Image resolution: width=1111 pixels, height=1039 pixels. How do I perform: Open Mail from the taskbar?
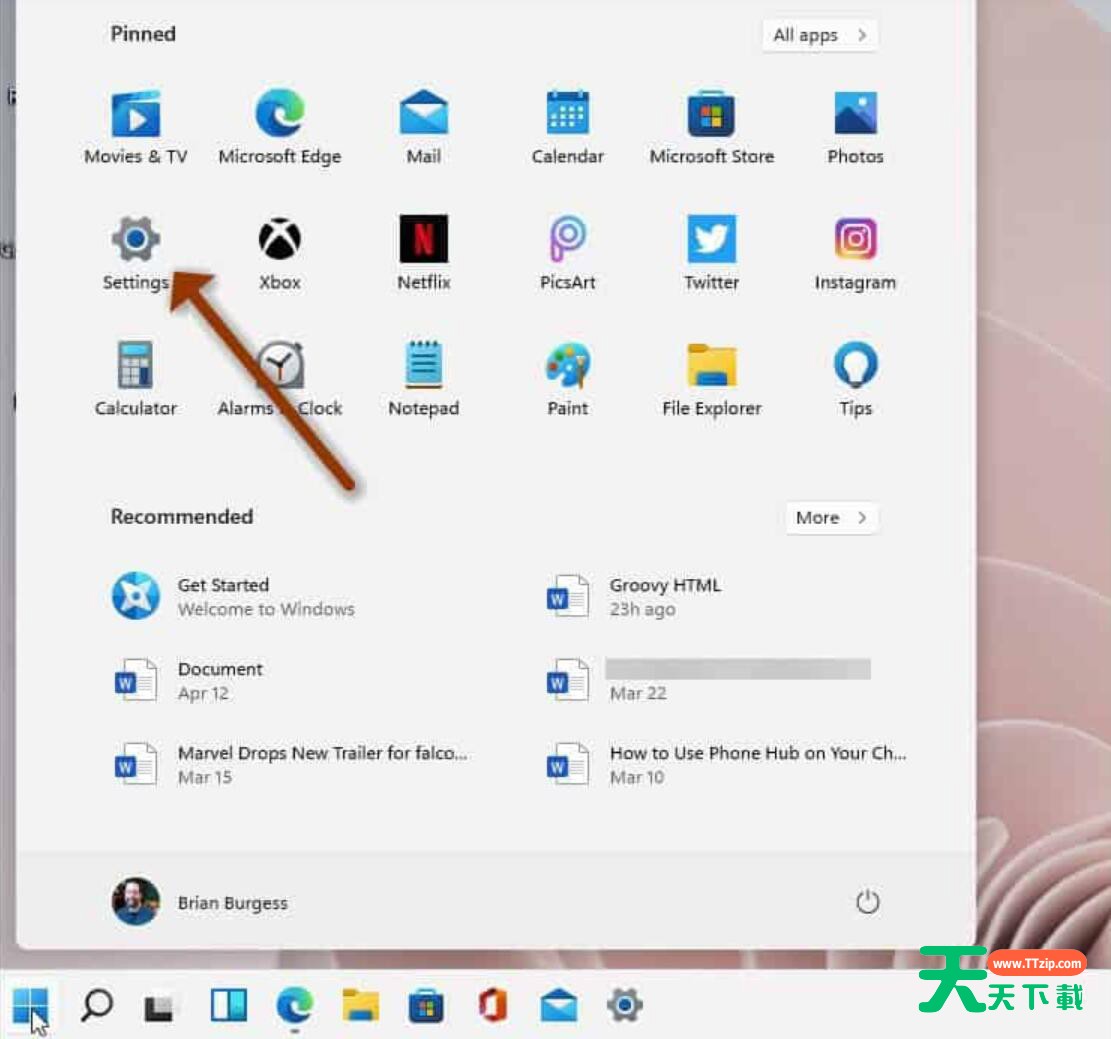click(558, 1005)
